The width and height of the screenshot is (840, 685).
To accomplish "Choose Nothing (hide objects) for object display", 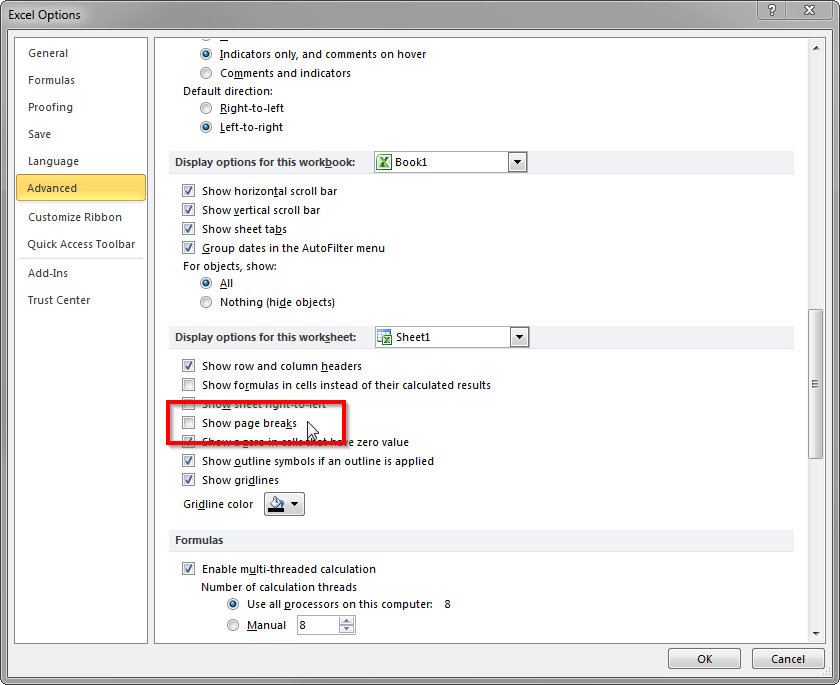I will point(206,302).
